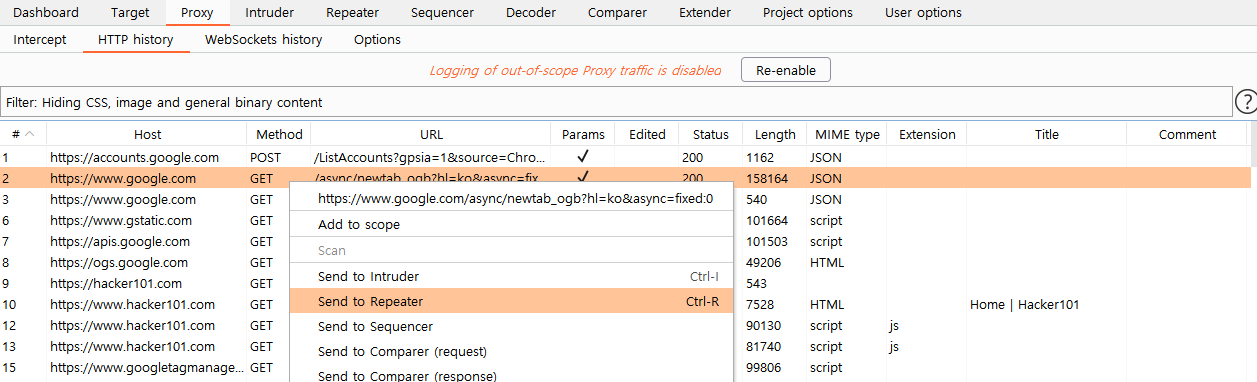Choose Add to scope in context menu
The height and width of the screenshot is (382, 1257).
click(x=511, y=225)
